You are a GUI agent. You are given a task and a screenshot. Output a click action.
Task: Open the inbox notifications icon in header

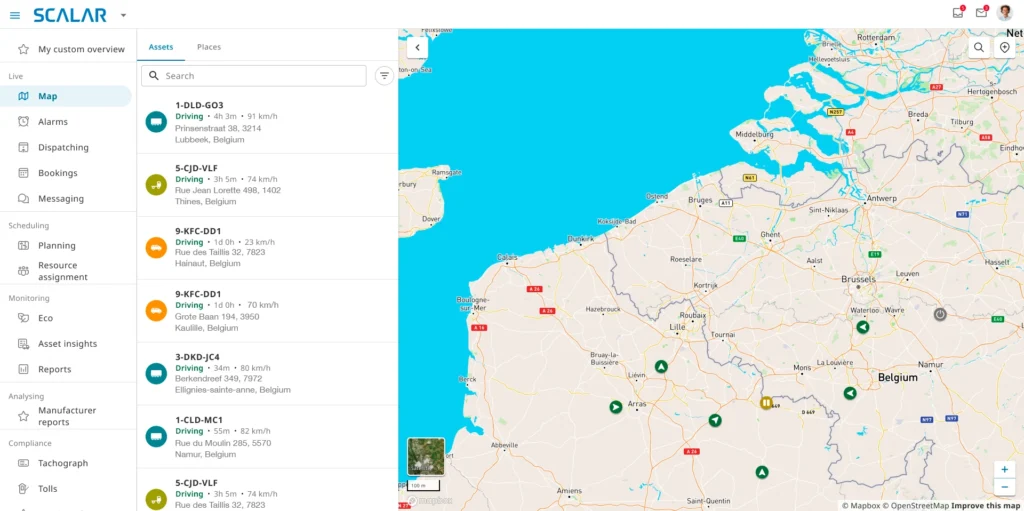tap(957, 13)
